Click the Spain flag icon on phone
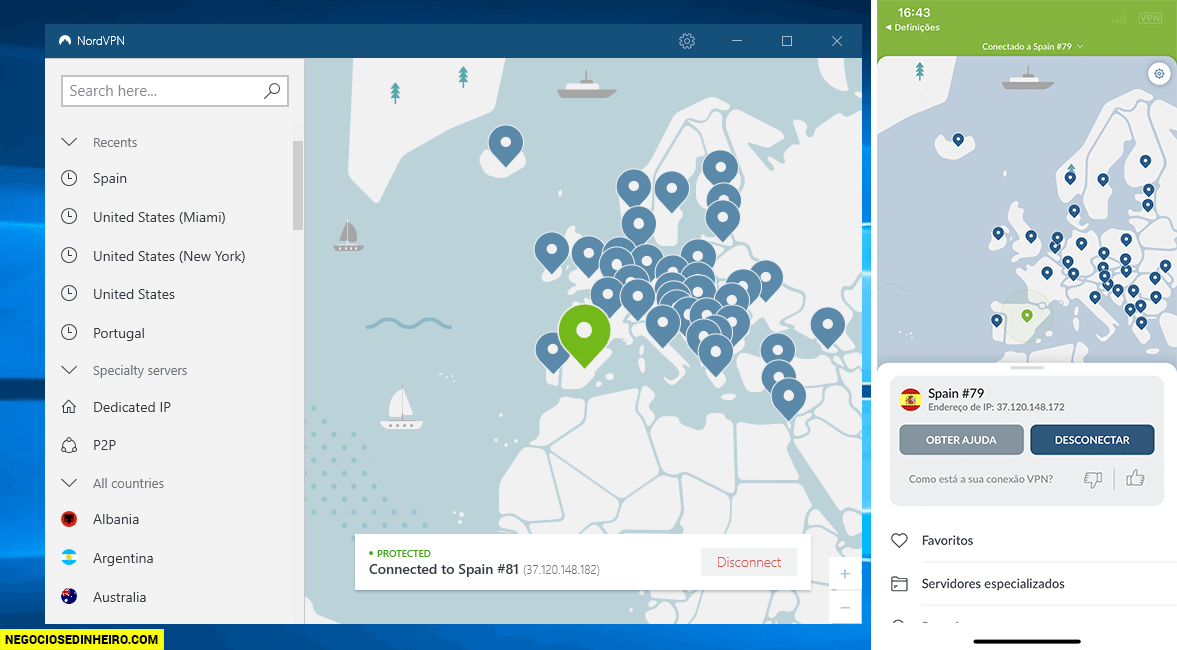 click(x=911, y=399)
